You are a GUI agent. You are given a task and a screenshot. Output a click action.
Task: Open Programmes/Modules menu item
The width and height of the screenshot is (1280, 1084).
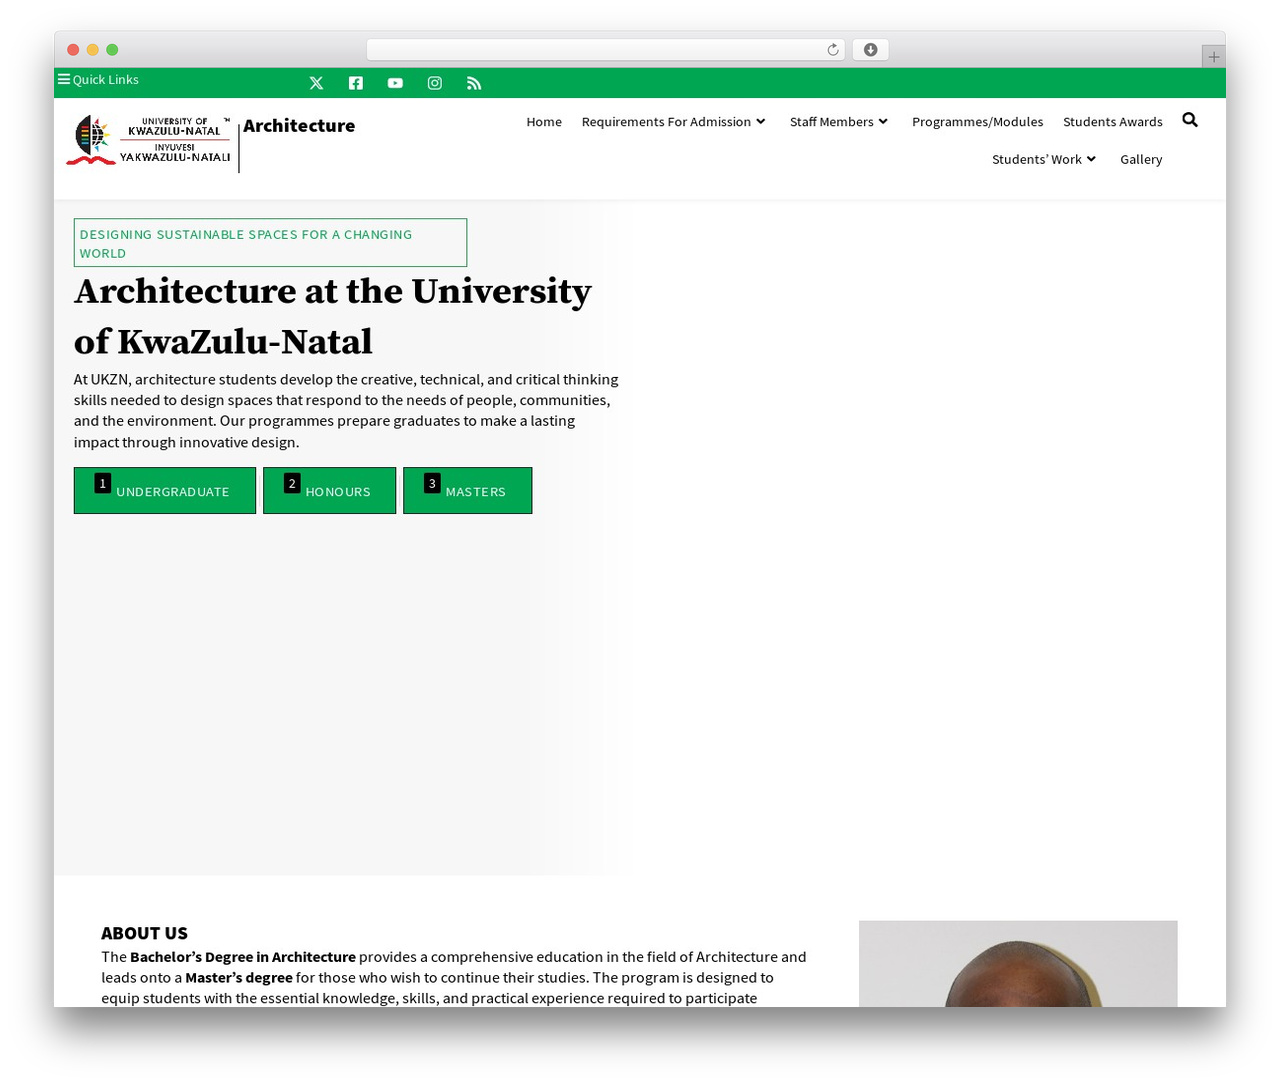[977, 122]
